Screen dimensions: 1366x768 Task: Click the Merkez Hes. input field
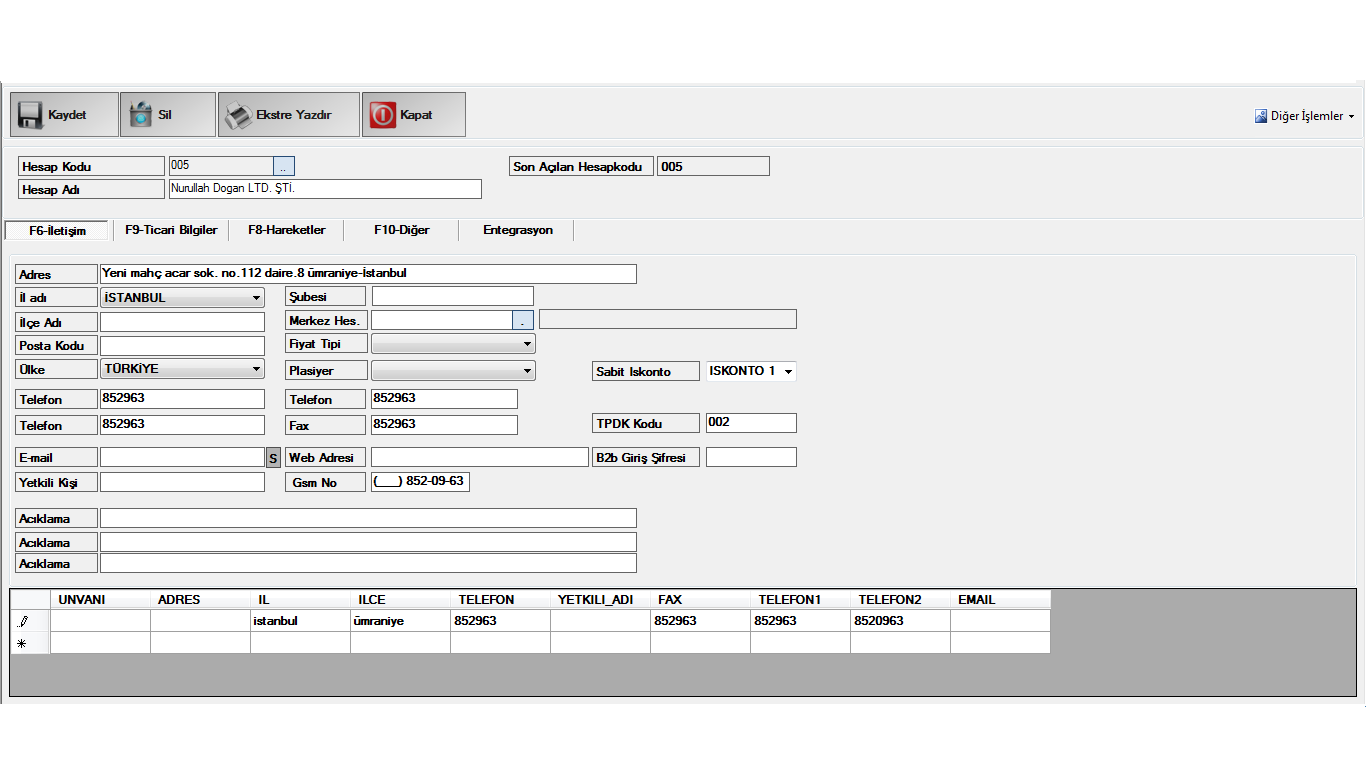click(x=442, y=320)
